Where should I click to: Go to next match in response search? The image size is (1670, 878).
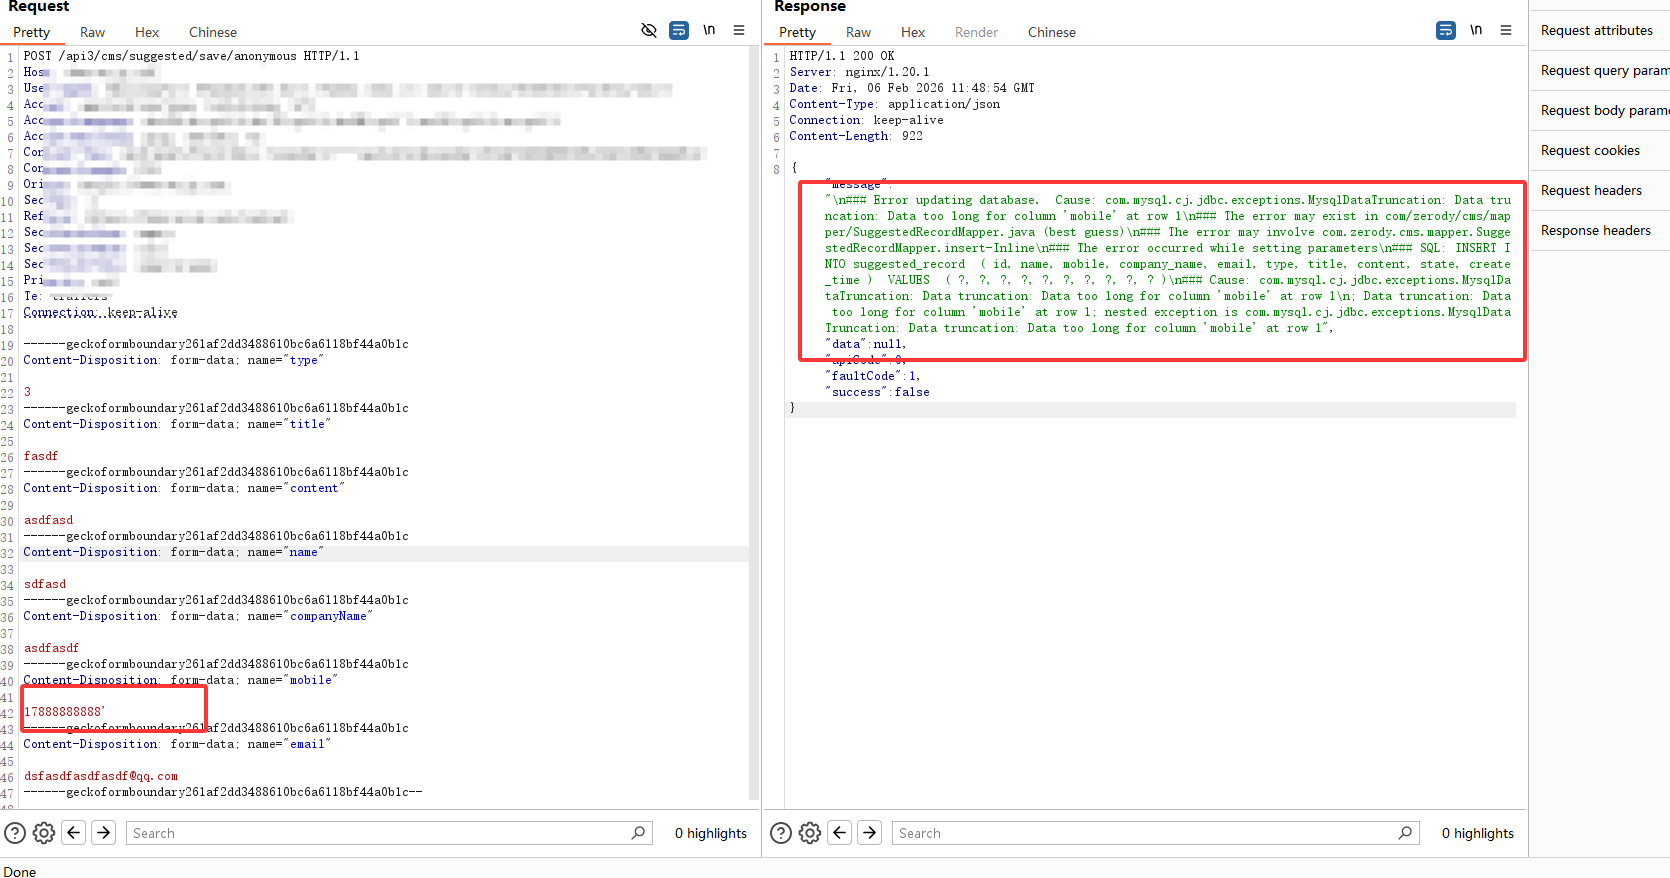click(x=870, y=833)
